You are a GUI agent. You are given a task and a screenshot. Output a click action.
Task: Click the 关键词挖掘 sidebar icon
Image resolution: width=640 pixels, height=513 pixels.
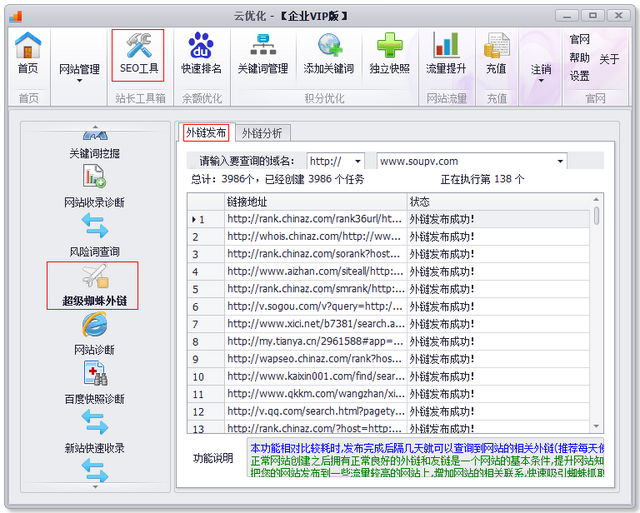[x=95, y=135]
